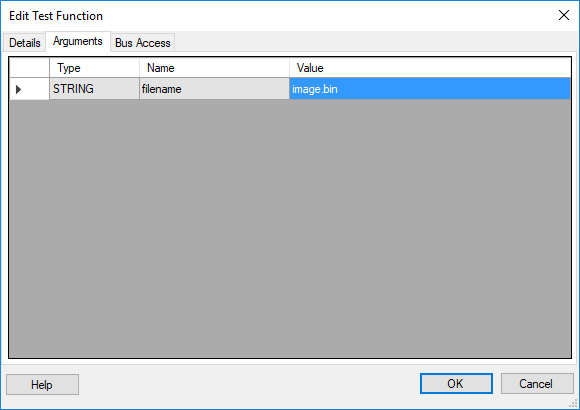Image resolution: width=580 pixels, height=410 pixels.
Task: Click the divider between Name and Value headers
Action: tap(289, 68)
